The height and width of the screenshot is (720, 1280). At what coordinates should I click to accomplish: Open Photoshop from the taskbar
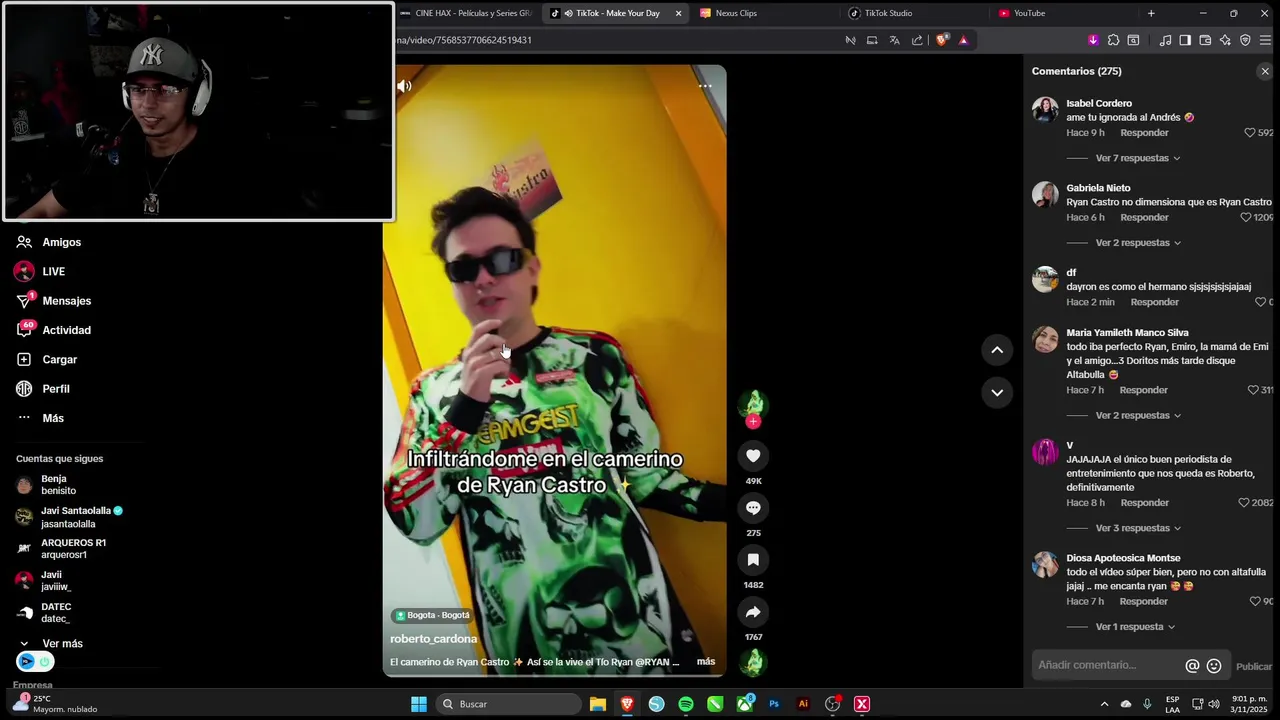pos(774,704)
